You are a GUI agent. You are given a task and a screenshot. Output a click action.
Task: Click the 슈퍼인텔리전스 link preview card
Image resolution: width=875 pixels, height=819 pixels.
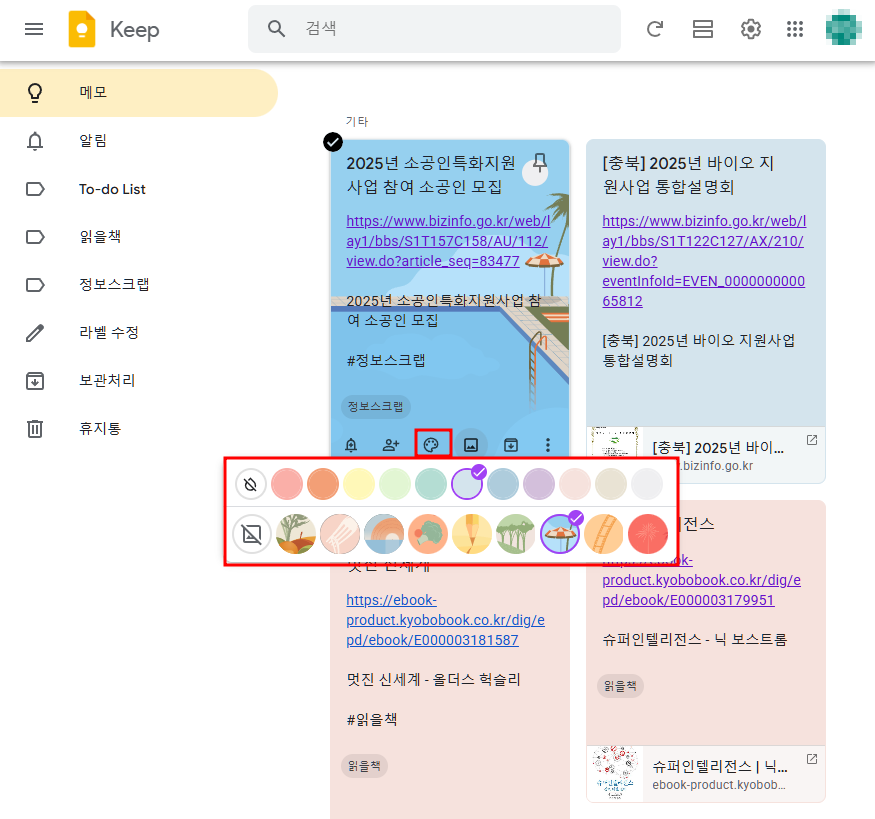(x=705, y=774)
